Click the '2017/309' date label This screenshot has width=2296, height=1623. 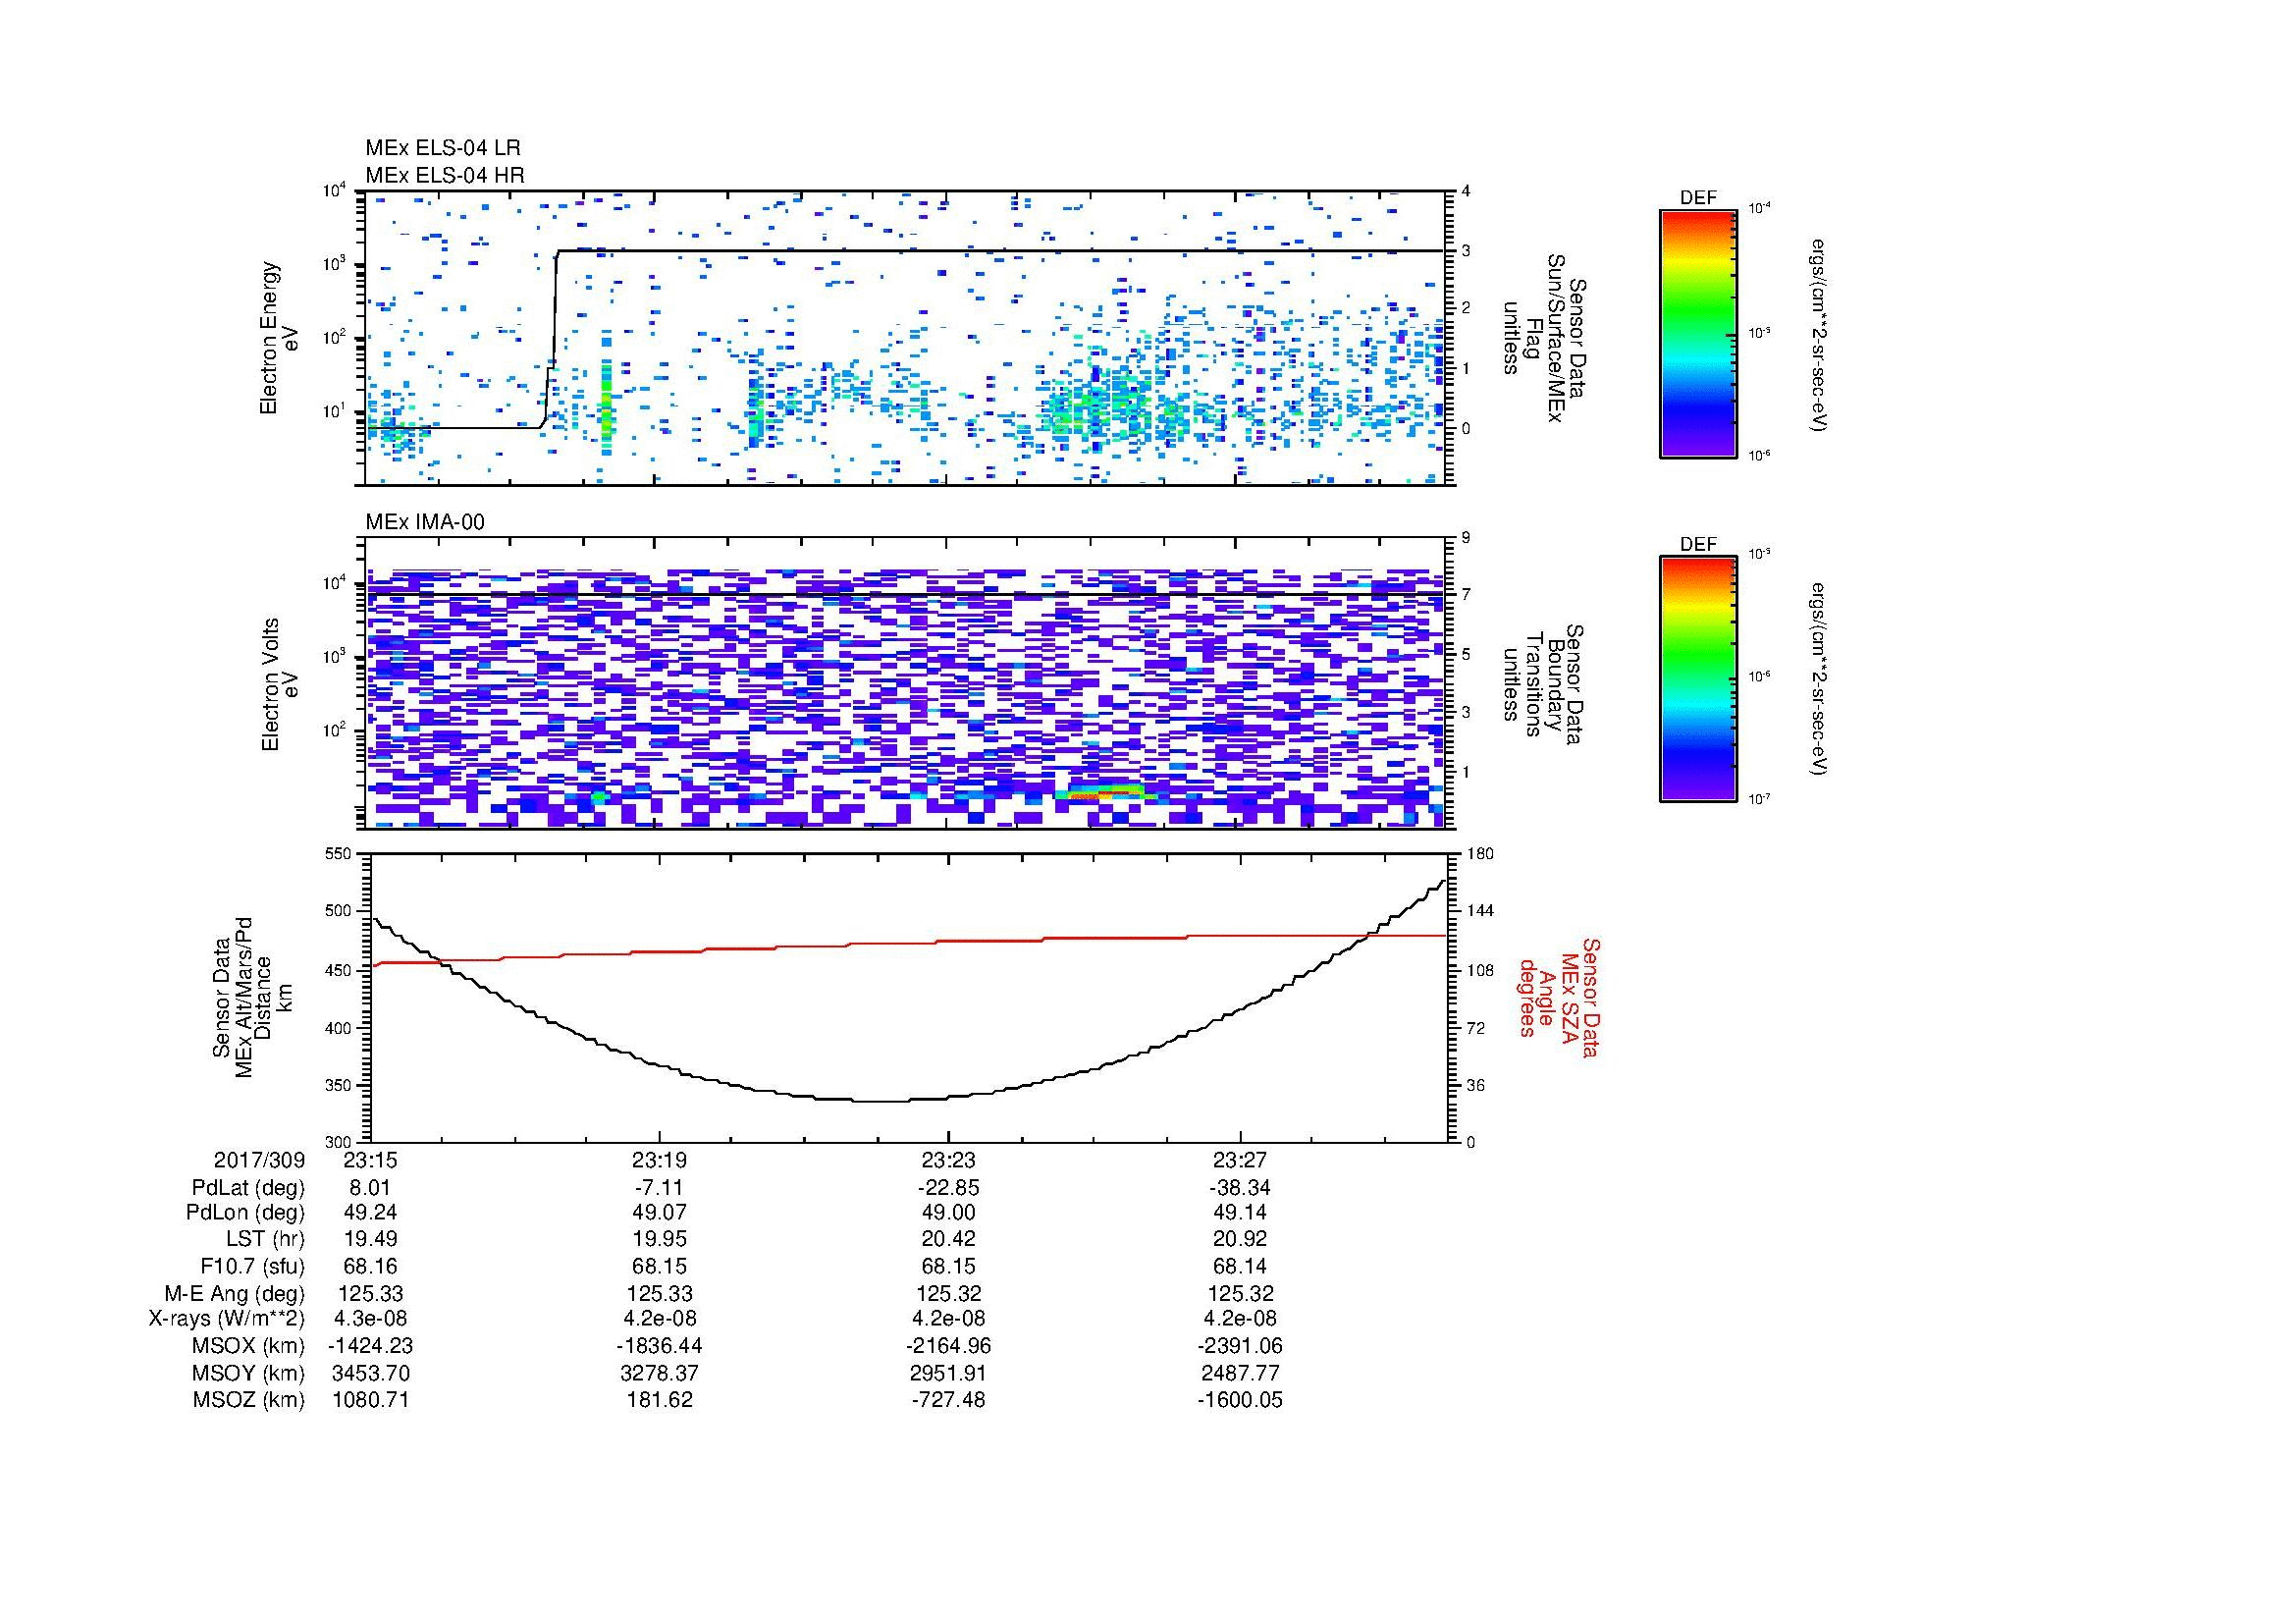click(259, 1161)
